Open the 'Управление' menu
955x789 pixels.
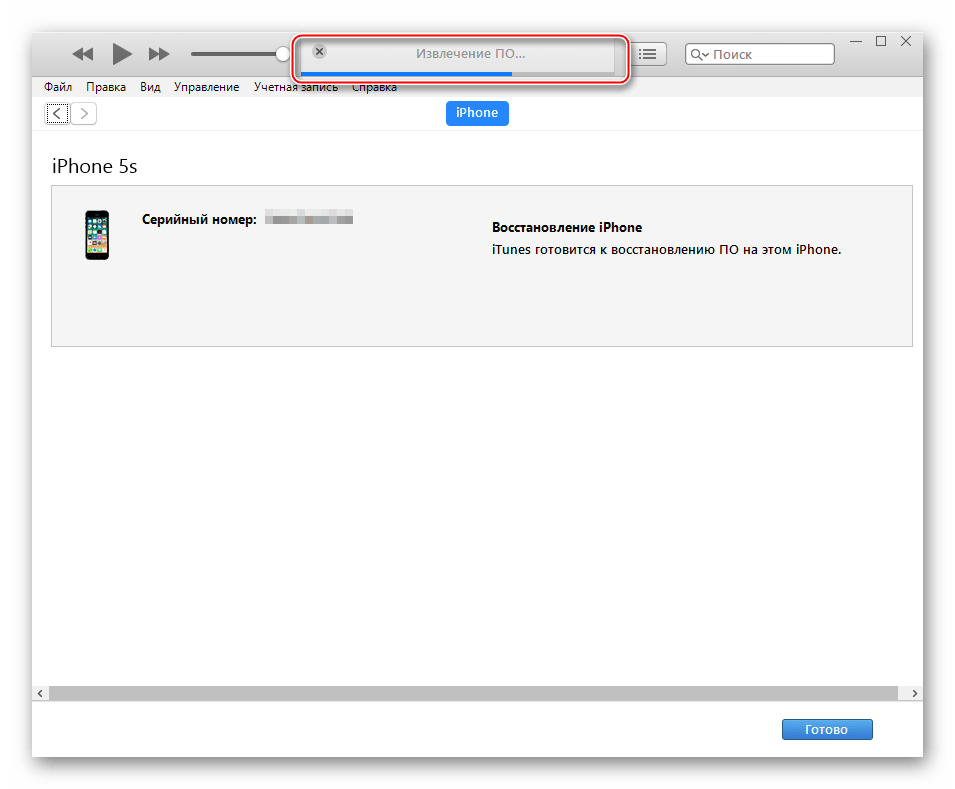(206, 87)
